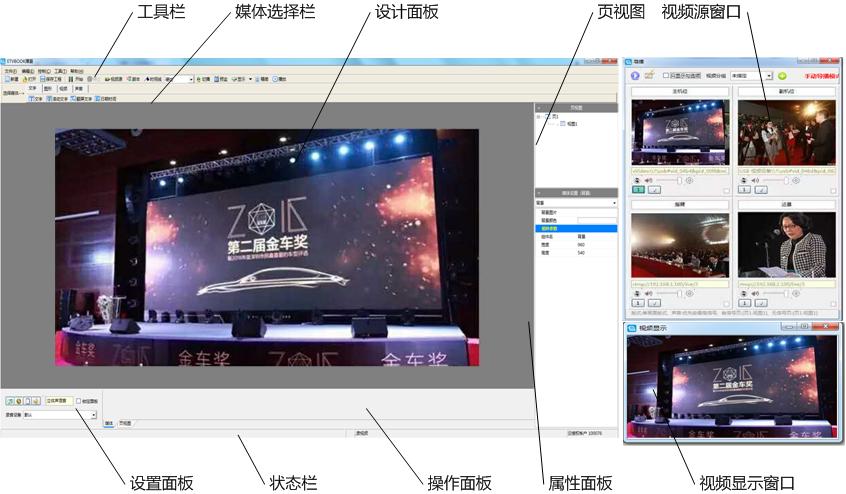Toggle the small checkbox under the audience source
This screenshot has width=846, height=494.
[x=726, y=304]
